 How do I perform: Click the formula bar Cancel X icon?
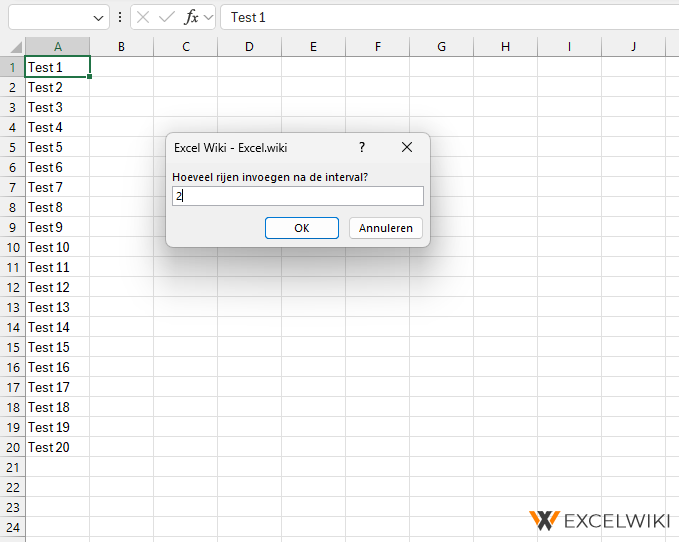click(144, 17)
